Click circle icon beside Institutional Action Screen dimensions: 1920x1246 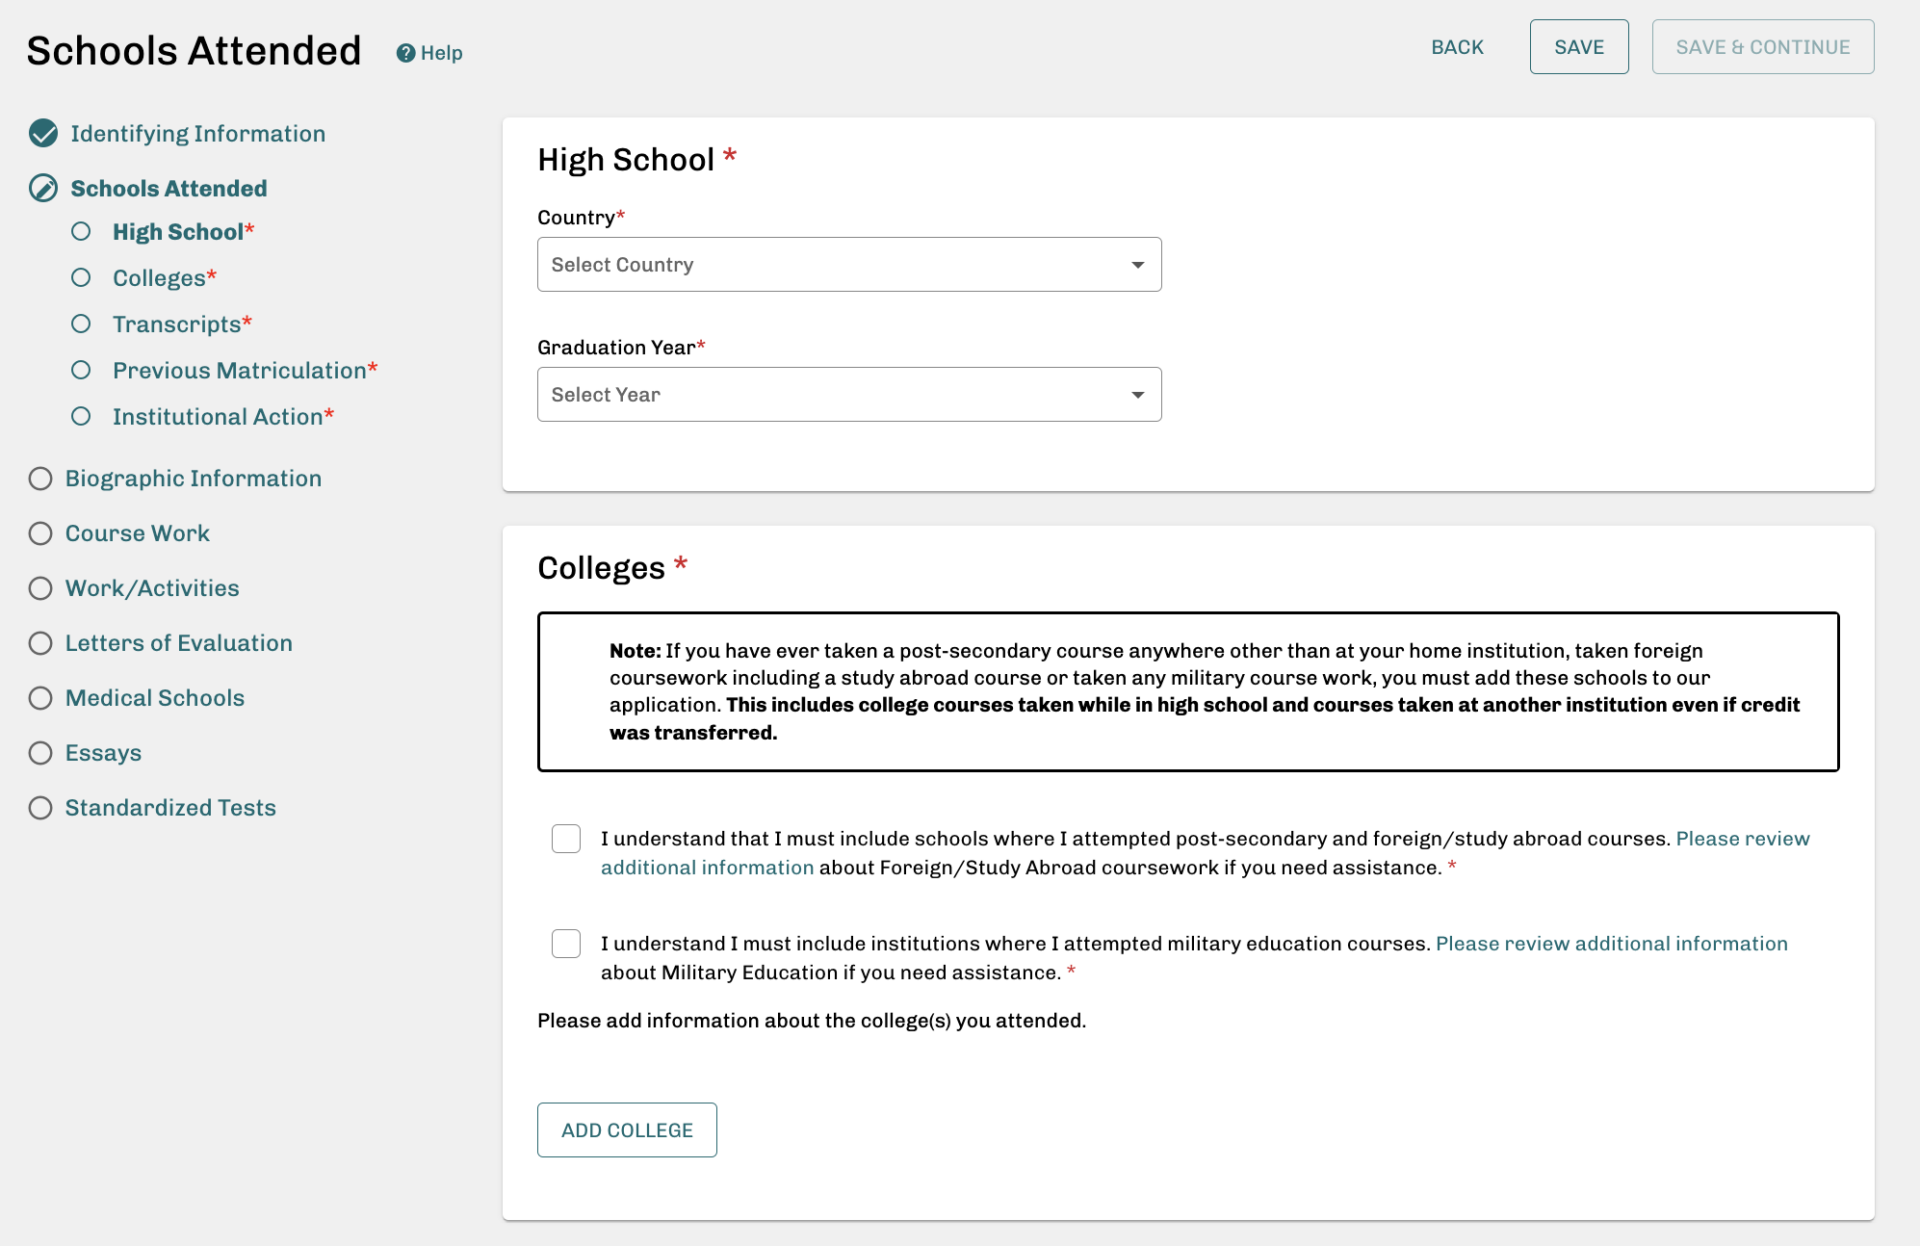coord(82,416)
